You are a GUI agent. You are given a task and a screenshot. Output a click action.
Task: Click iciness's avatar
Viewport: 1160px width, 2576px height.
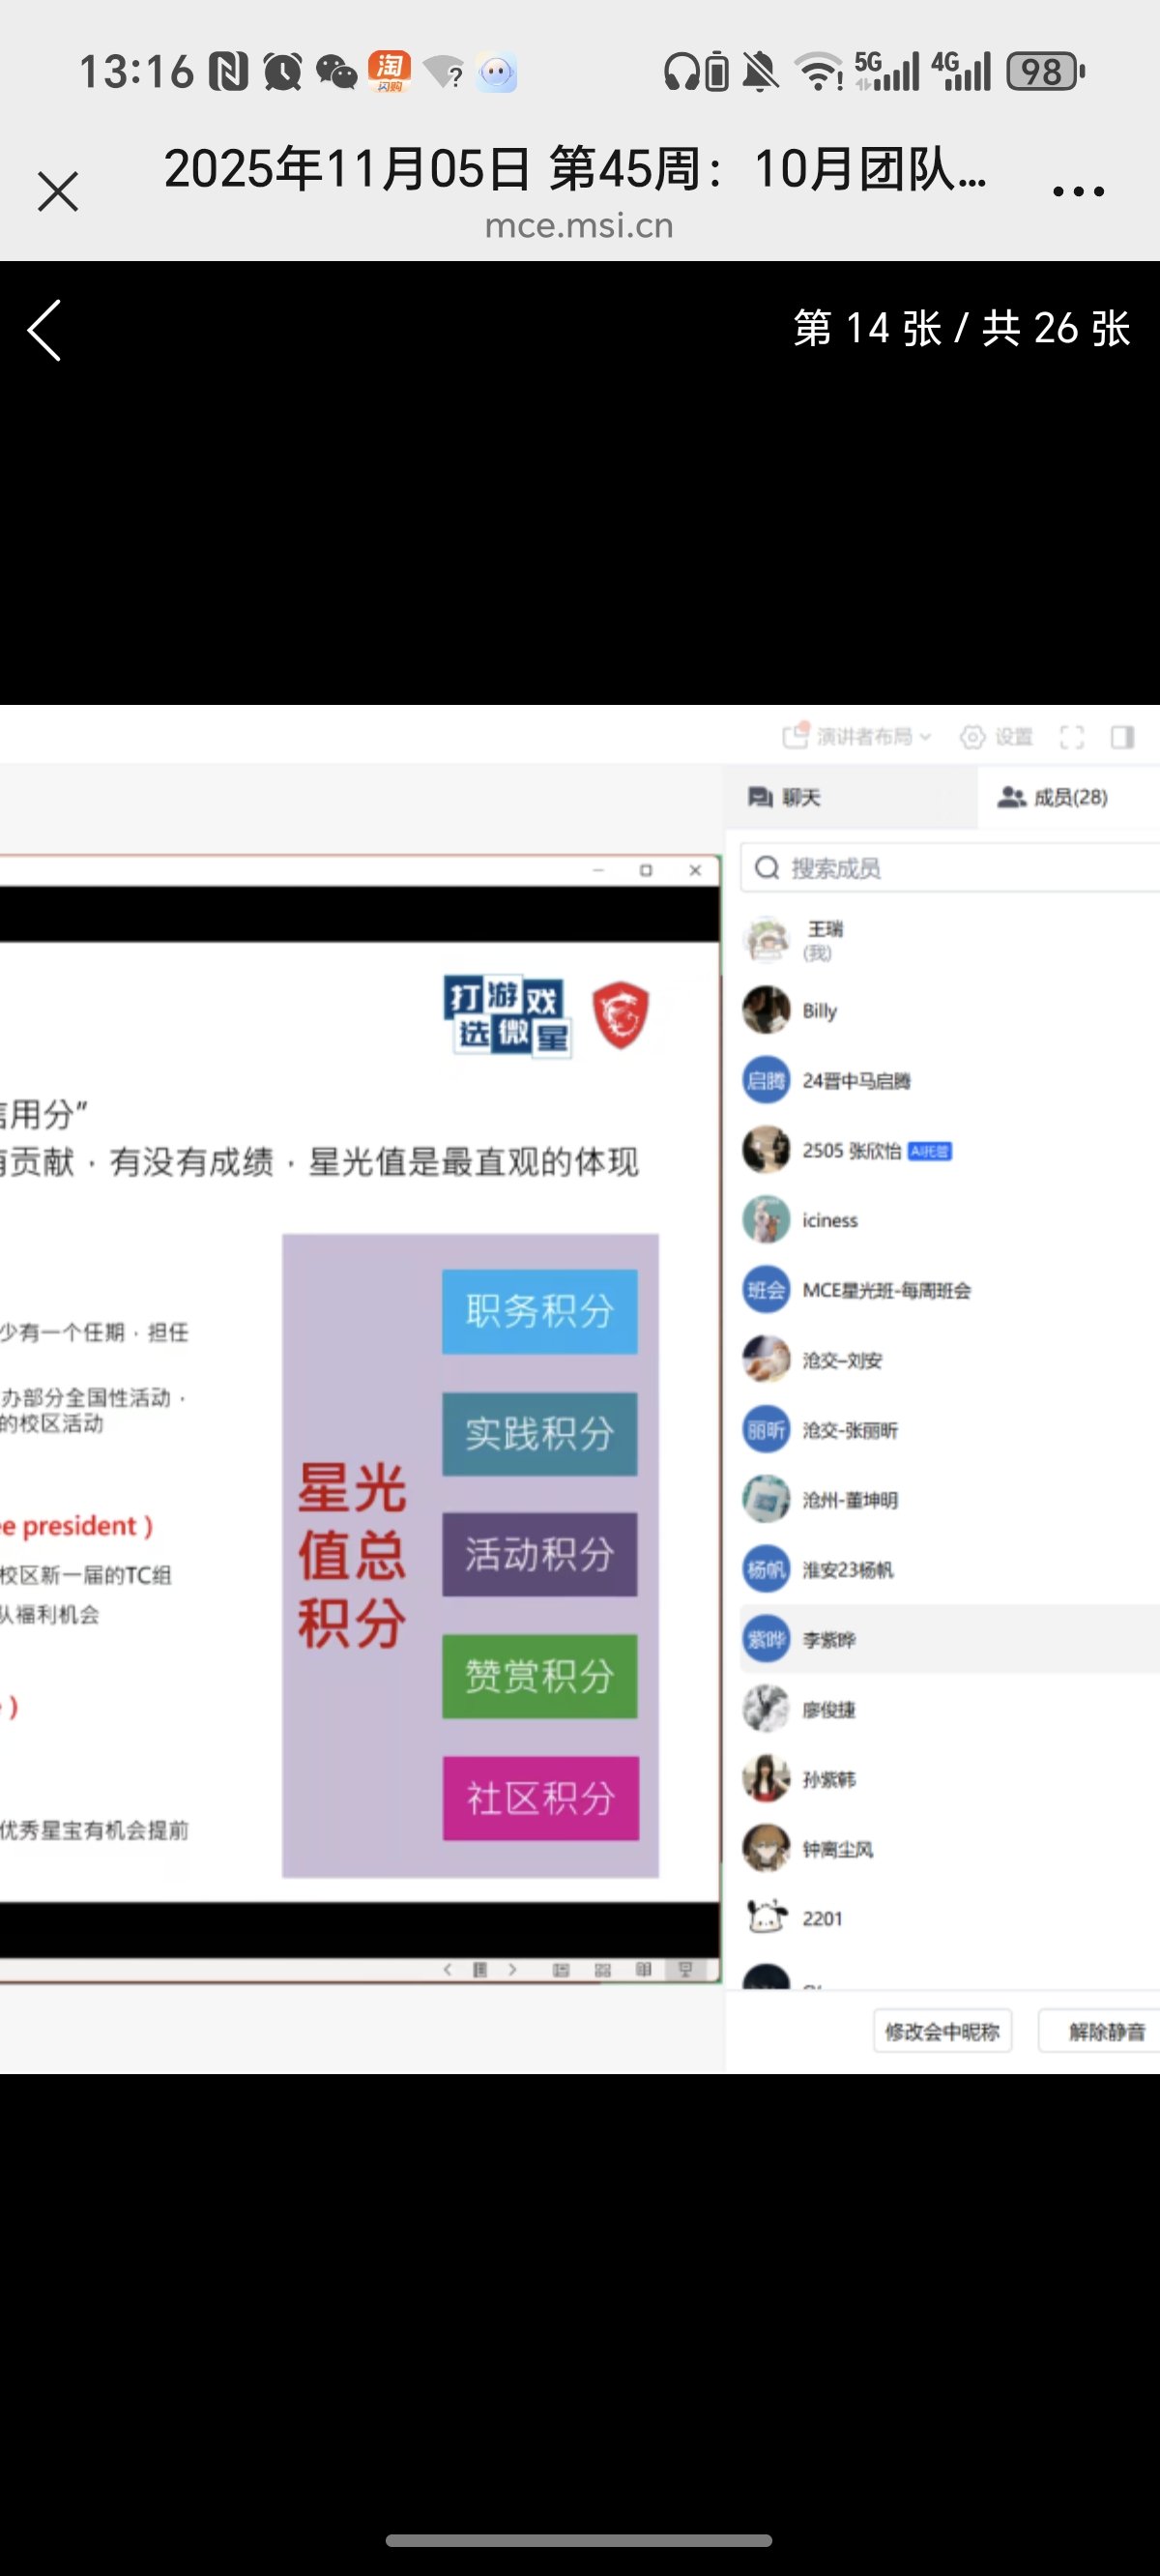pyautogui.click(x=766, y=1220)
